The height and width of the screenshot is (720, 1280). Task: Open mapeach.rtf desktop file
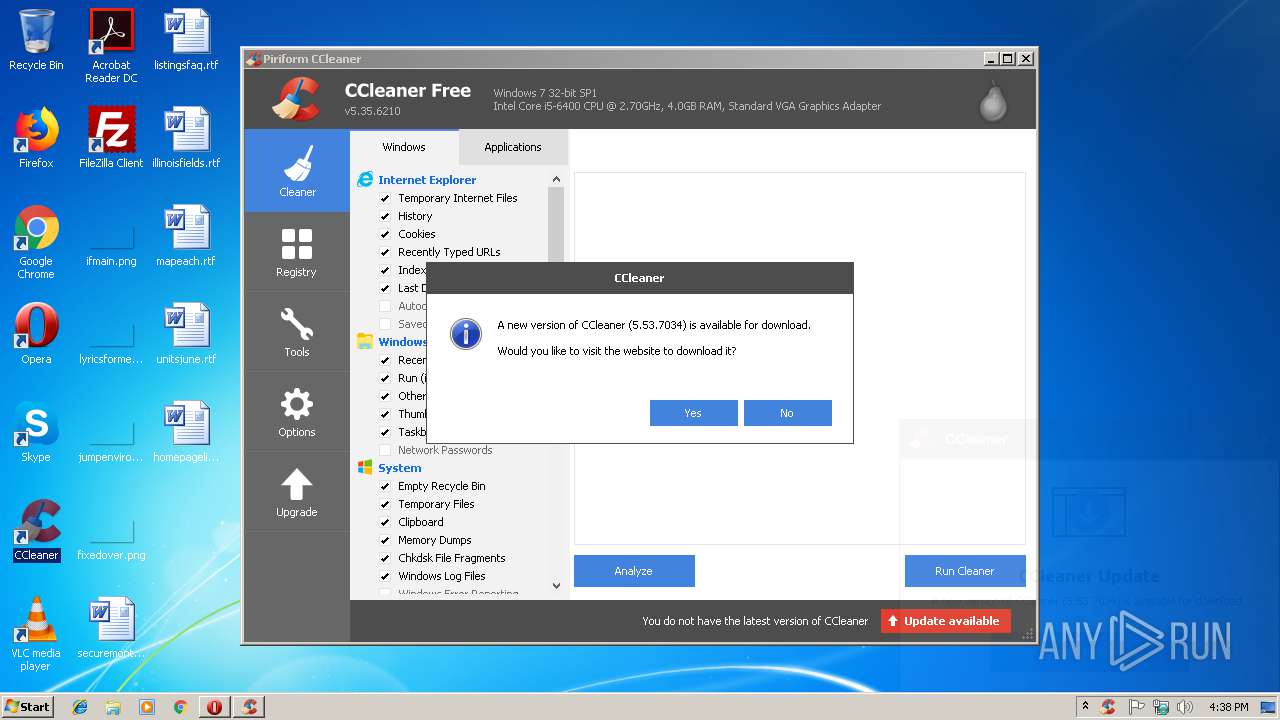[186, 236]
